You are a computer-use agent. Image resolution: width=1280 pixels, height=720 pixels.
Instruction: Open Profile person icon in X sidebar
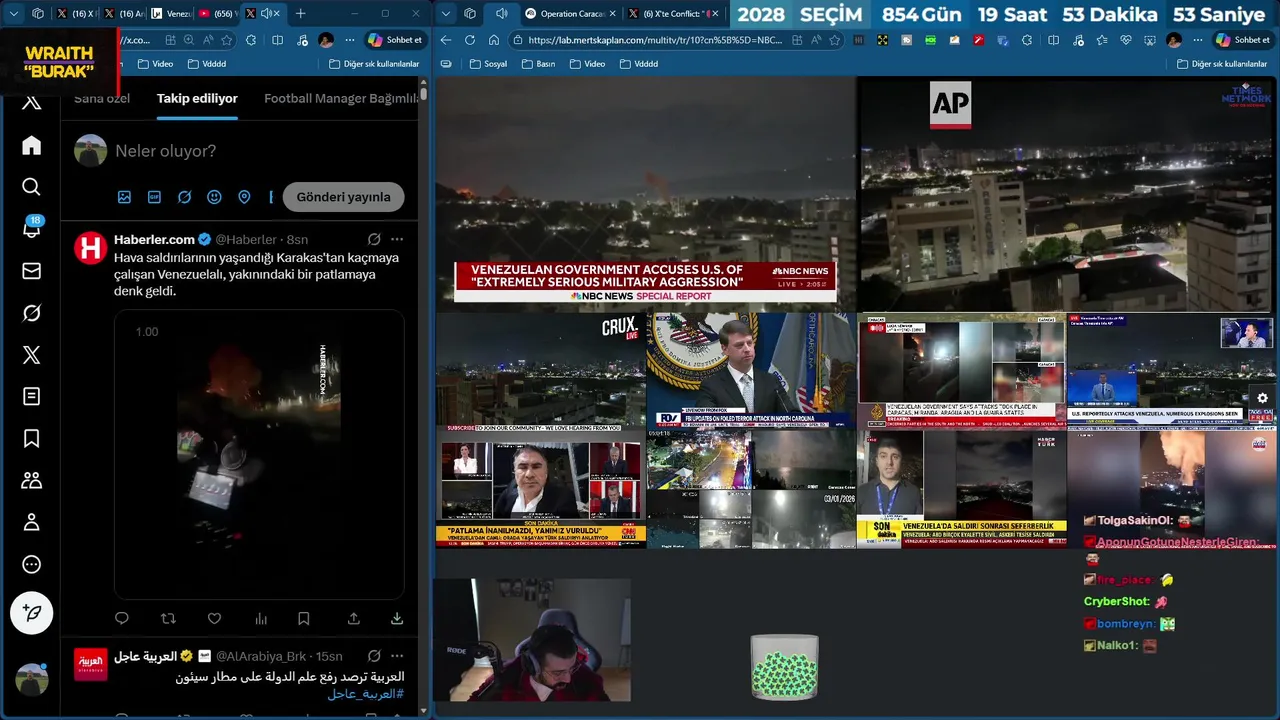coord(31,522)
